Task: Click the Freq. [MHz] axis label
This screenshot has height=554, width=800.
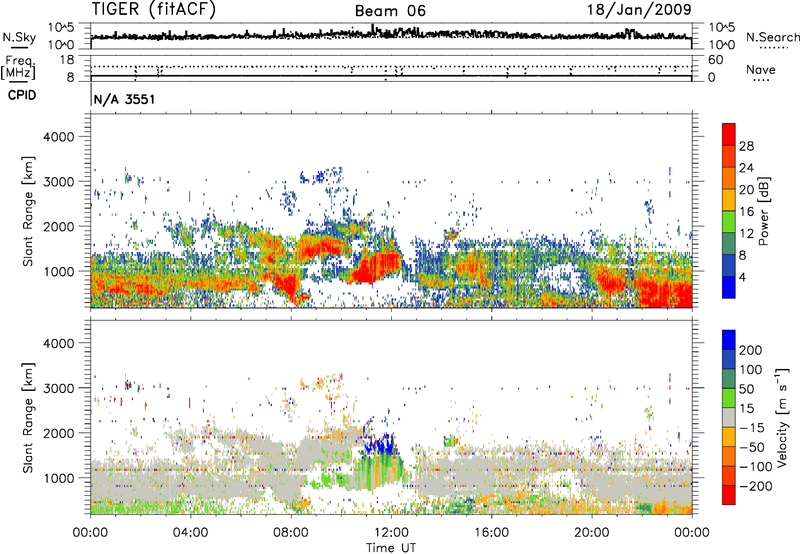Action: pos(20,68)
